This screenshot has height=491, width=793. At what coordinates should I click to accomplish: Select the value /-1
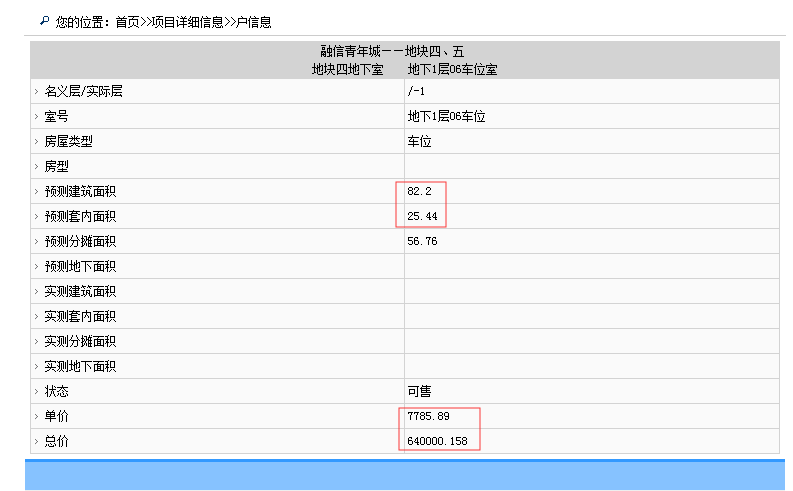click(x=416, y=91)
